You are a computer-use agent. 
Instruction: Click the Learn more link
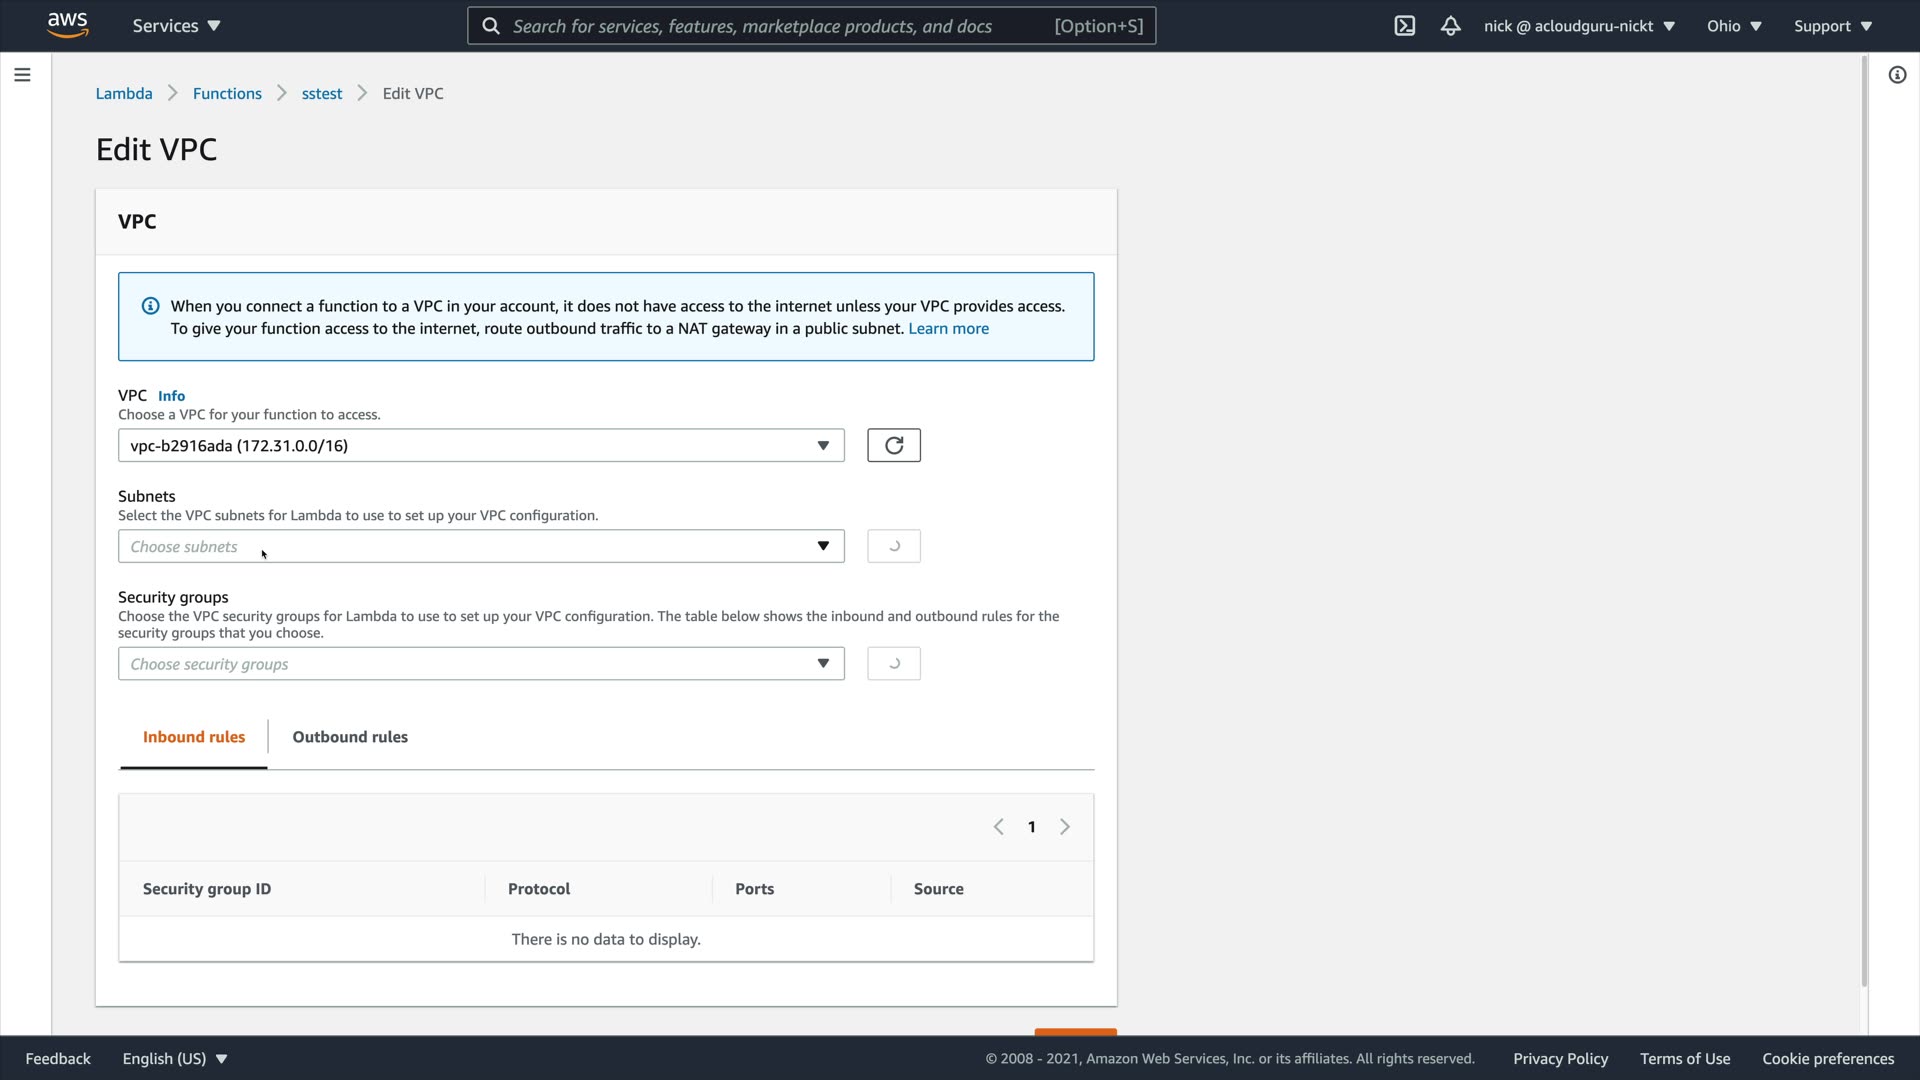pos(948,329)
